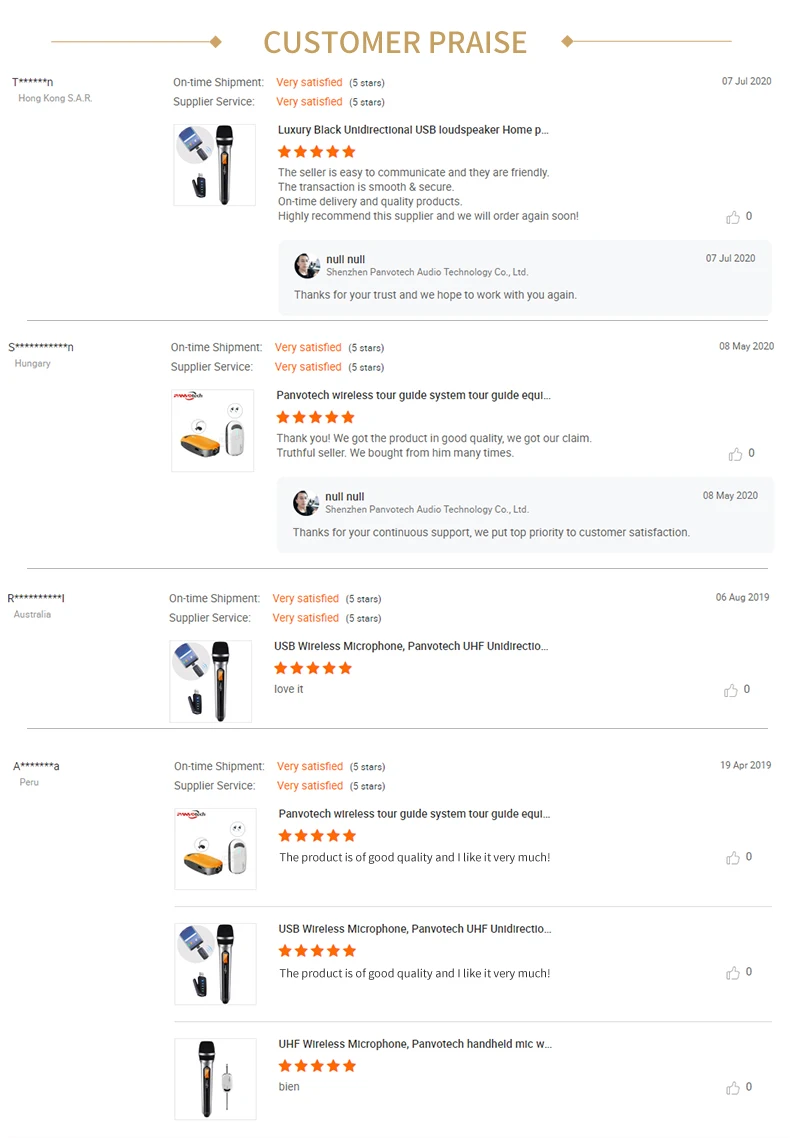Viewport: 790px width, 1138px height.
Task: Thumbs-up the 'bien' review
Action: [733, 1088]
